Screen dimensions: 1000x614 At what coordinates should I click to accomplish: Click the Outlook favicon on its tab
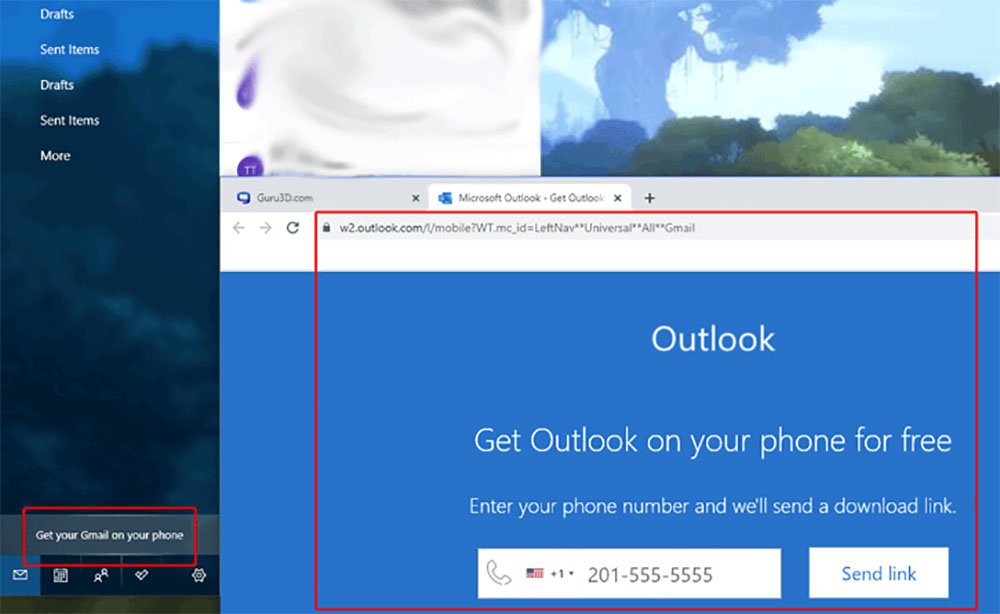coord(445,198)
